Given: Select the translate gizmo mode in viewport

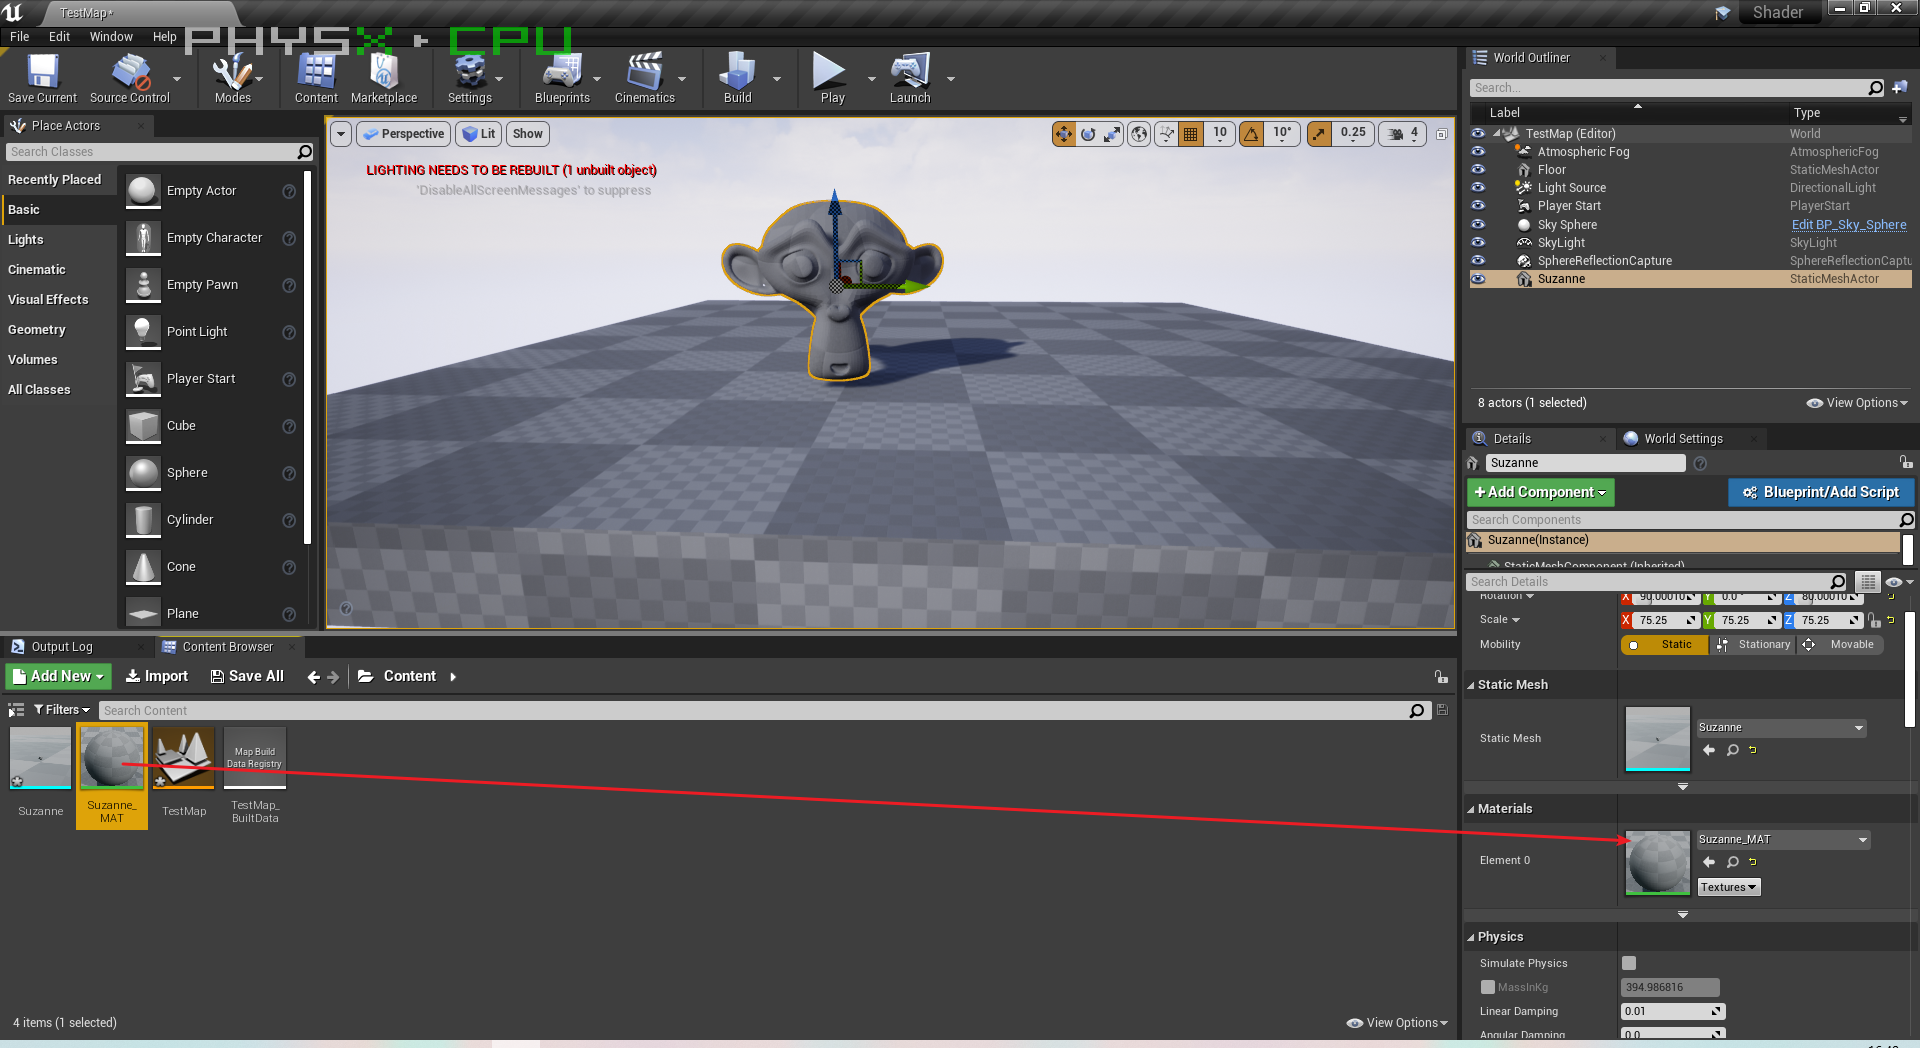Looking at the screenshot, I should point(1063,134).
